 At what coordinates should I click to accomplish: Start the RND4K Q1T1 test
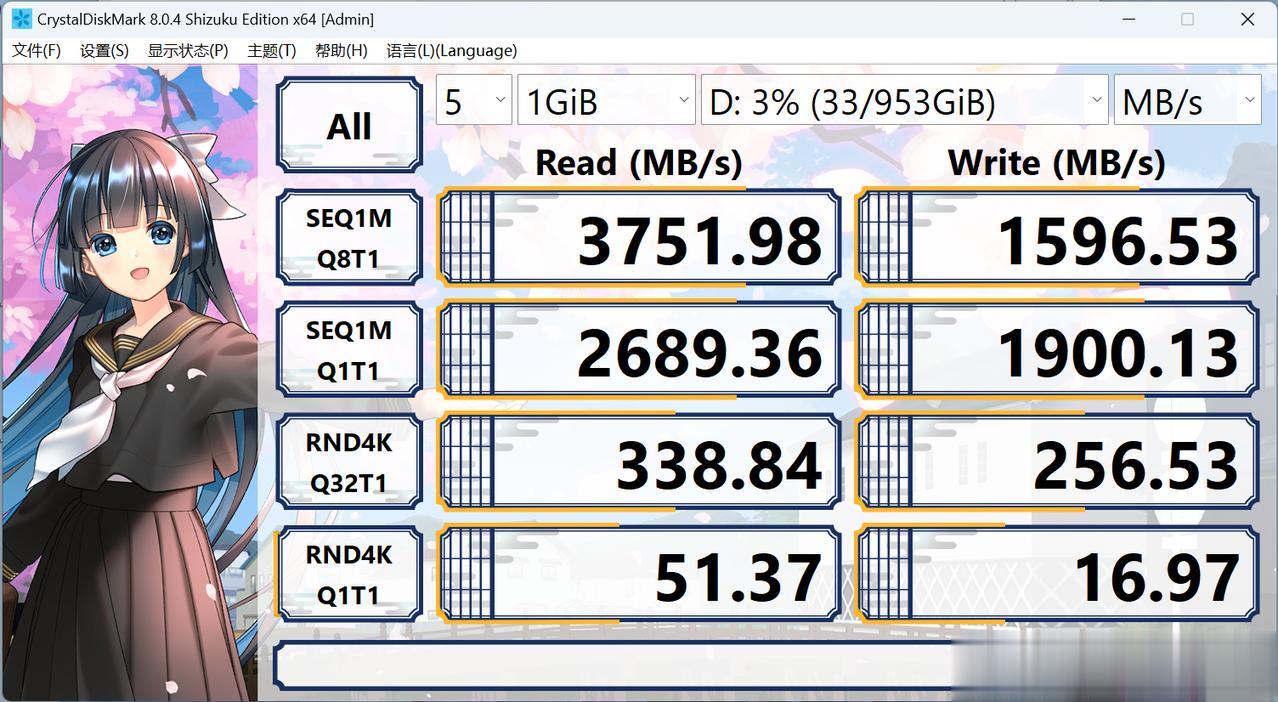(349, 574)
